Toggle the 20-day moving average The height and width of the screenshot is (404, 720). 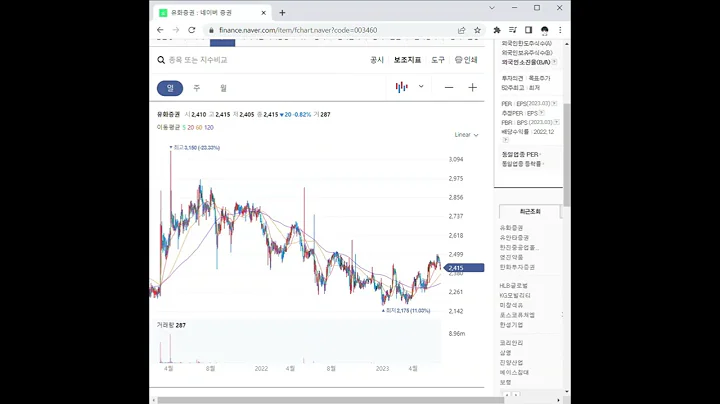(x=191, y=128)
